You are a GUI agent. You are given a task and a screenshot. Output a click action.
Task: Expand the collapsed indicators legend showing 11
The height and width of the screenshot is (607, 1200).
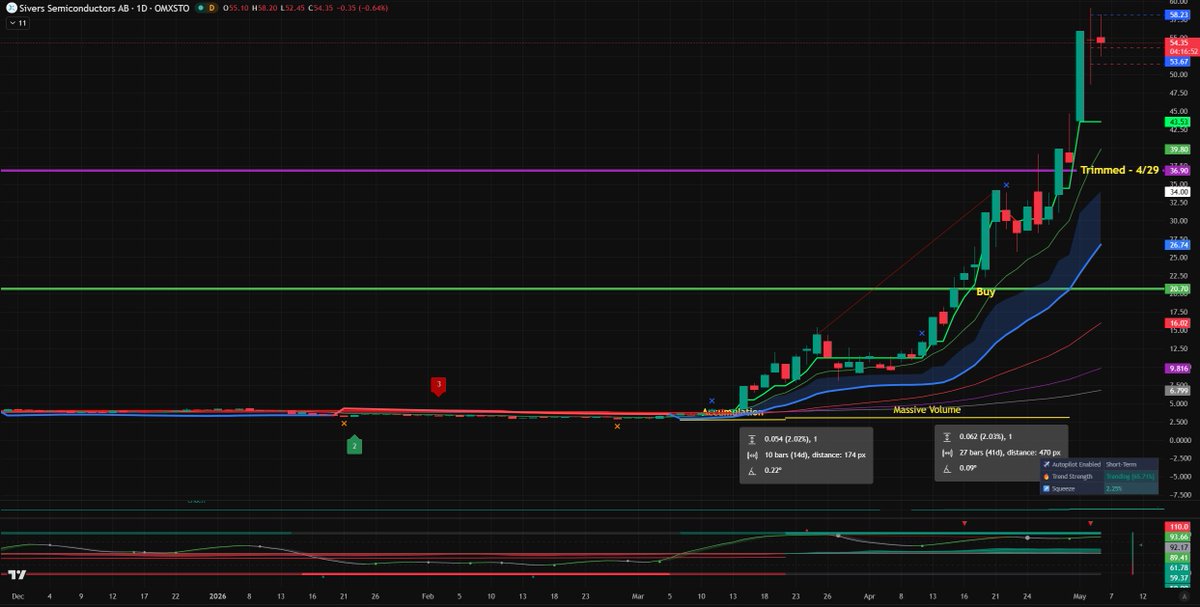pyautogui.click(x=19, y=22)
